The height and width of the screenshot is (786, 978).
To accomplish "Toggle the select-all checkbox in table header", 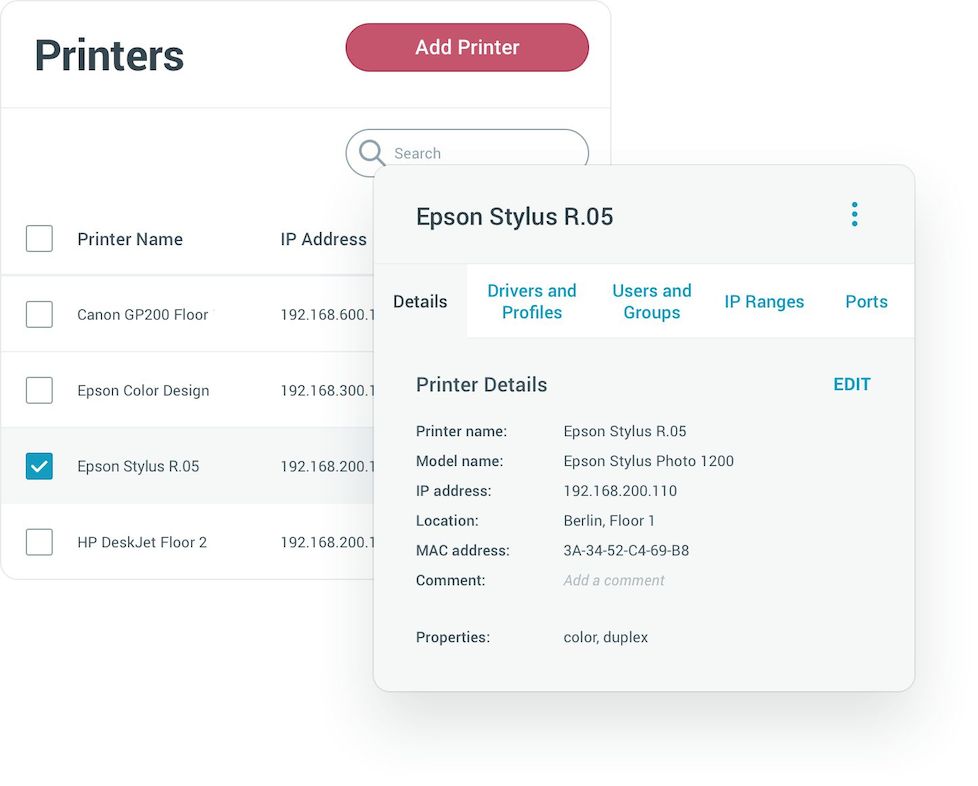I will 39,239.
